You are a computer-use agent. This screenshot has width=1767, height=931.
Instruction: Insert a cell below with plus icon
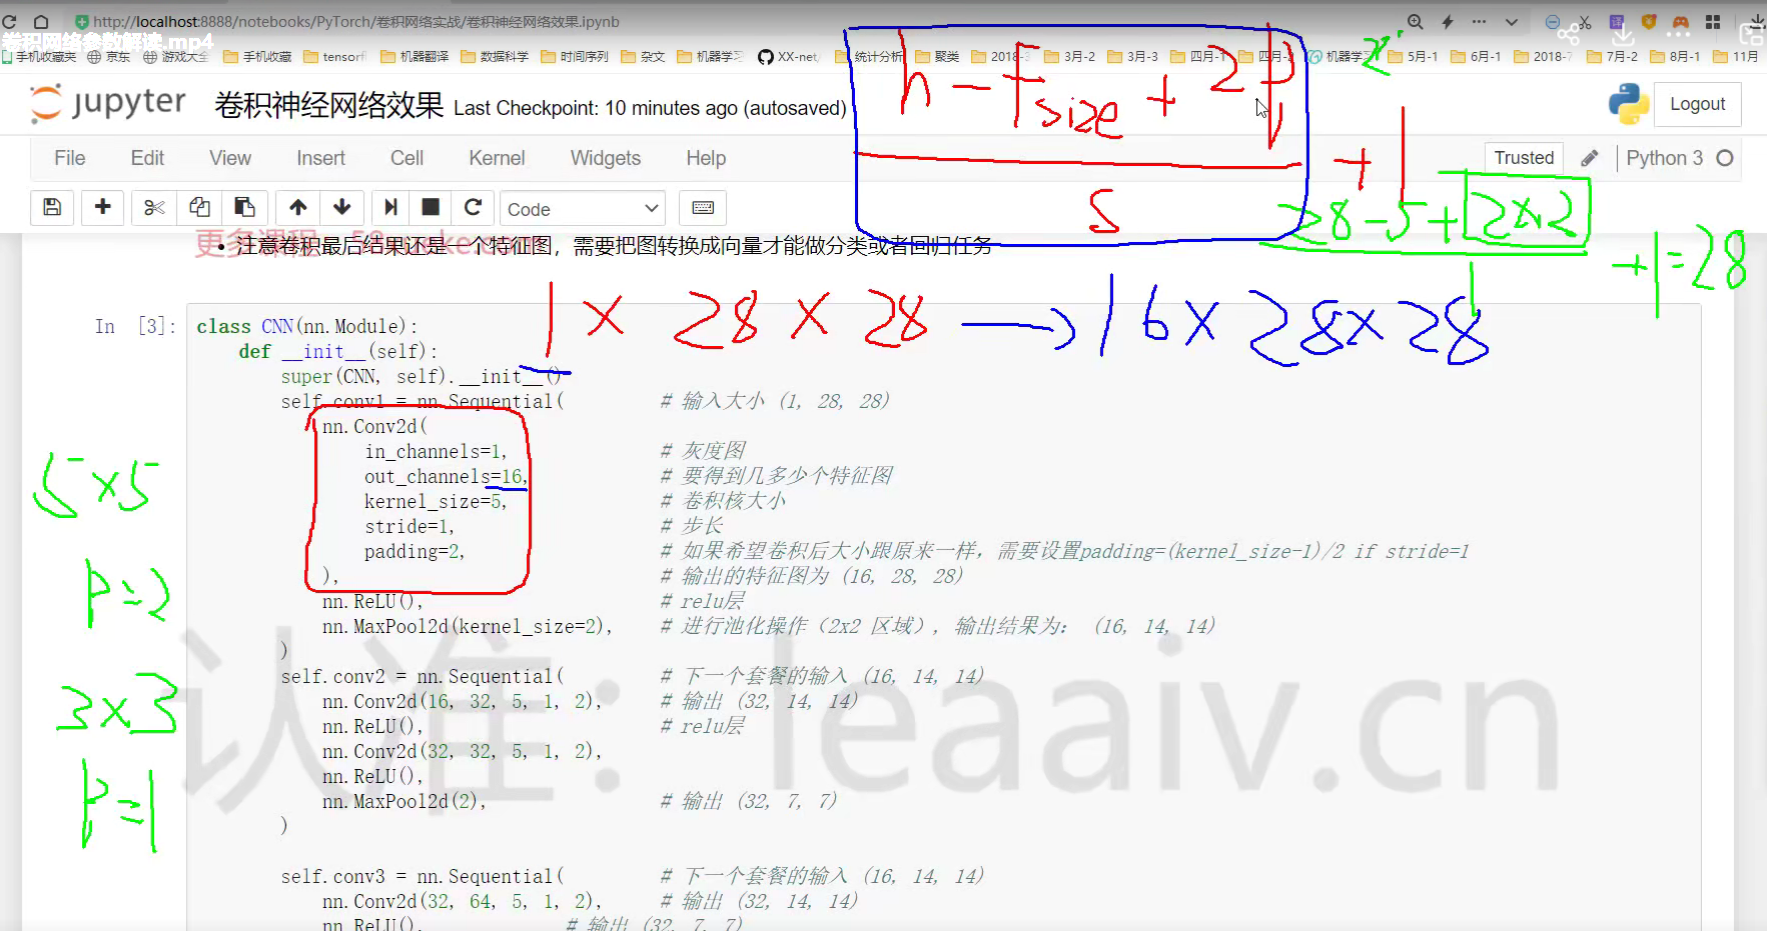(x=102, y=207)
